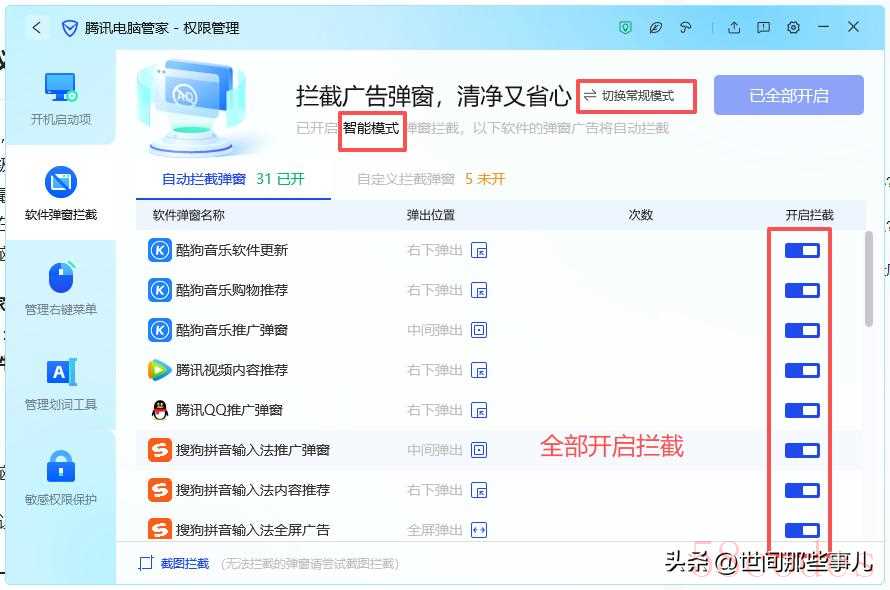Screen dimensions: 890x590
Task: Click 中间弹出 text for 酷狗音乐推广弹窗
Action: point(435,330)
